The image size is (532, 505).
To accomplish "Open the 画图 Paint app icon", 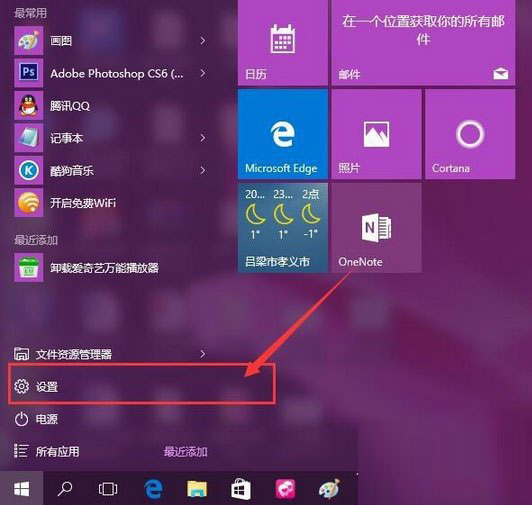I will coord(28,41).
